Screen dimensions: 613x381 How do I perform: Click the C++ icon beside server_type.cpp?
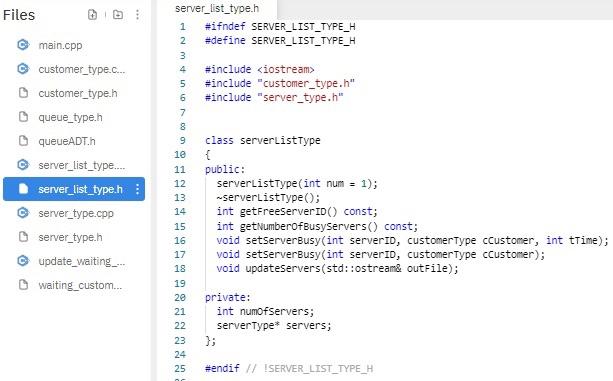click(x=23, y=213)
